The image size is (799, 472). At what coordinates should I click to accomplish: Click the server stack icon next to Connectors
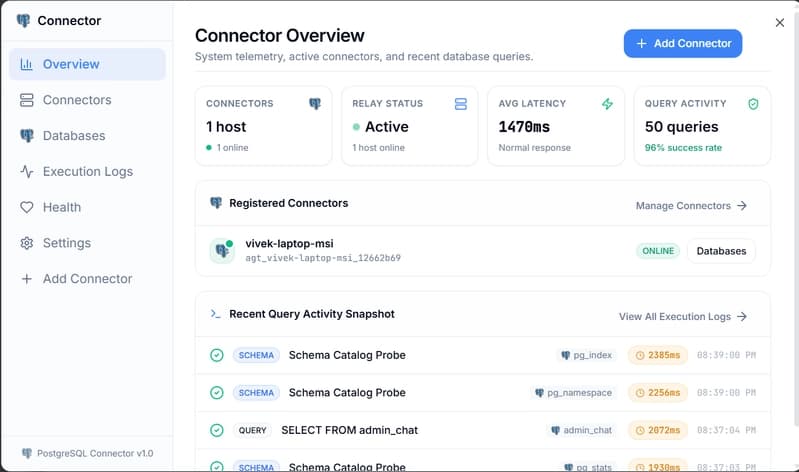click(26, 100)
